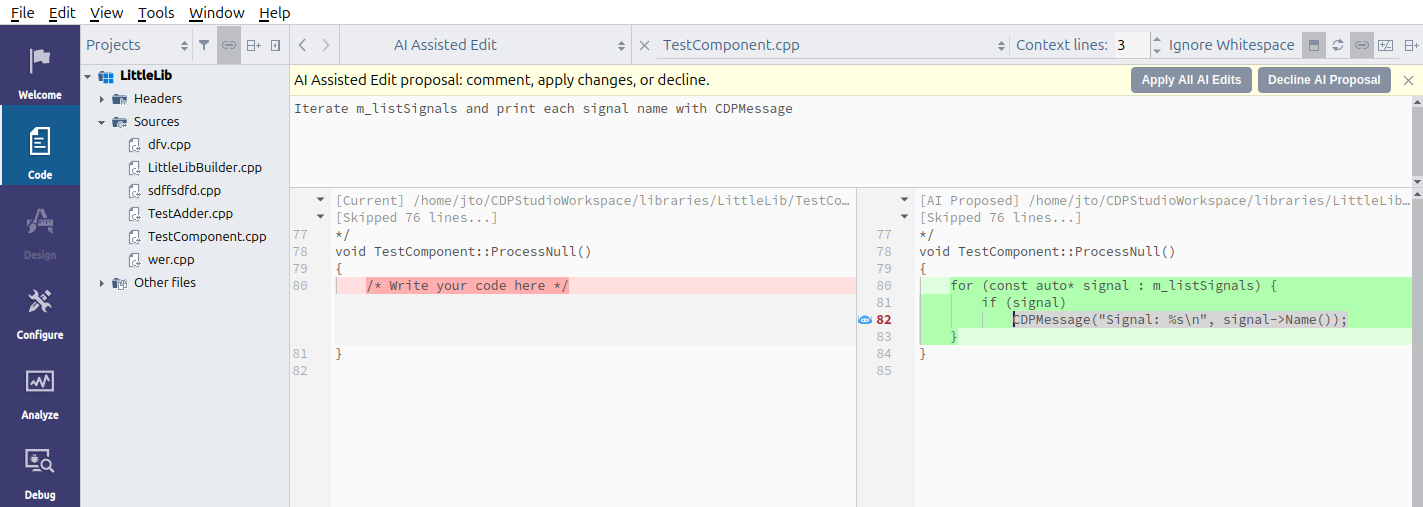The width and height of the screenshot is (1423, 507).
Task: Fold the [AI Proposed] file section
Action: (x=904, y=200)
